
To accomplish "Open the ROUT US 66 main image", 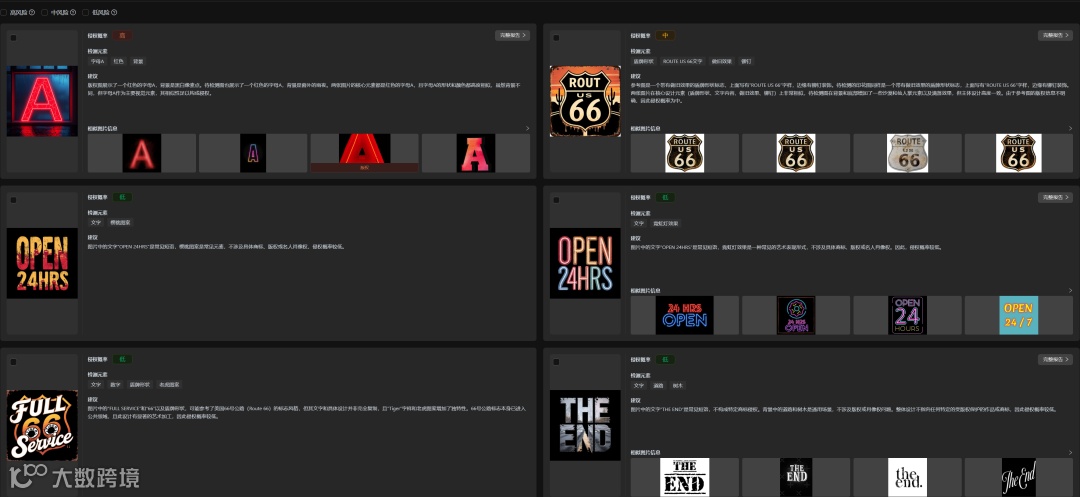I will click(585, 101).
